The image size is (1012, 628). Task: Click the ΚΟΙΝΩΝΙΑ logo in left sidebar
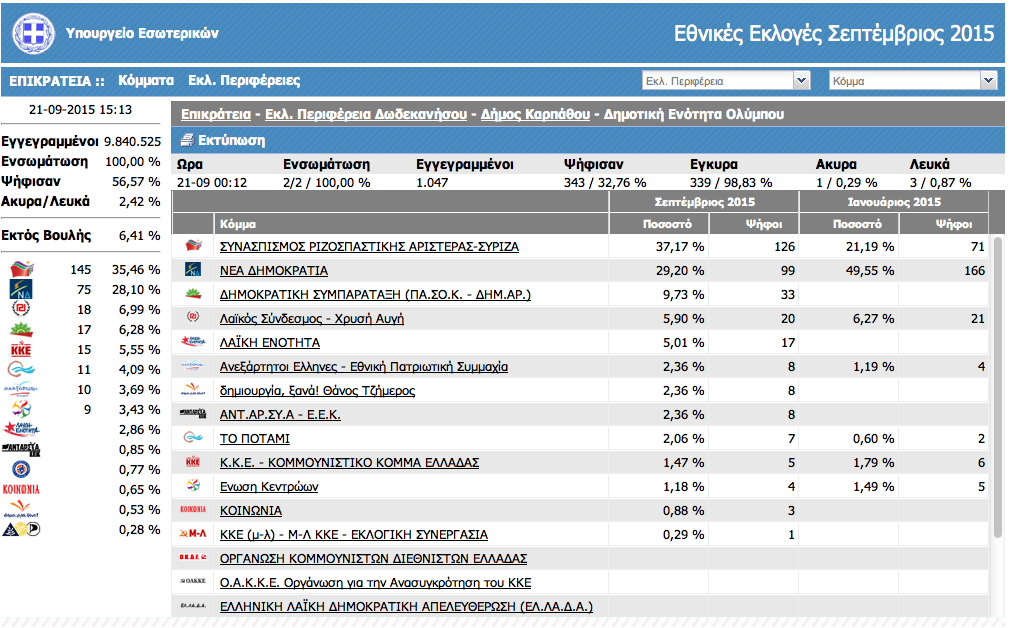20,490
